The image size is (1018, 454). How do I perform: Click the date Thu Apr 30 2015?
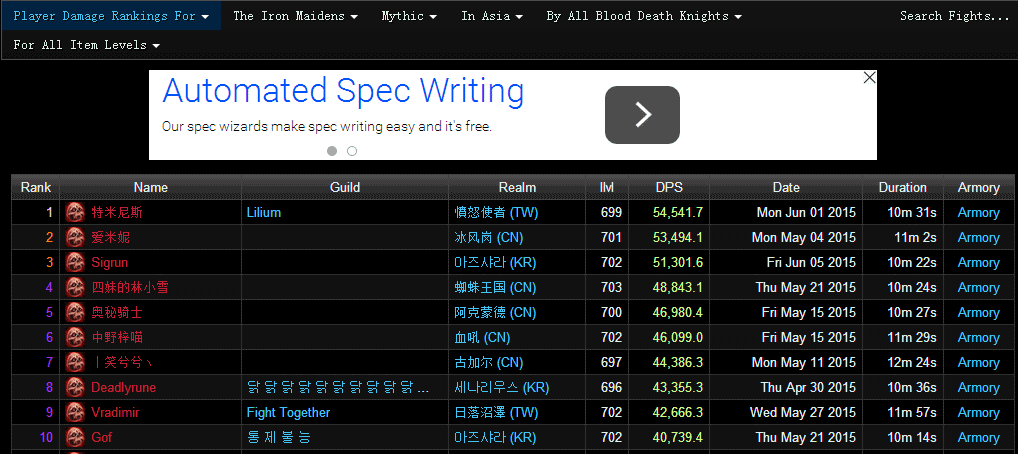pos(808,388)
